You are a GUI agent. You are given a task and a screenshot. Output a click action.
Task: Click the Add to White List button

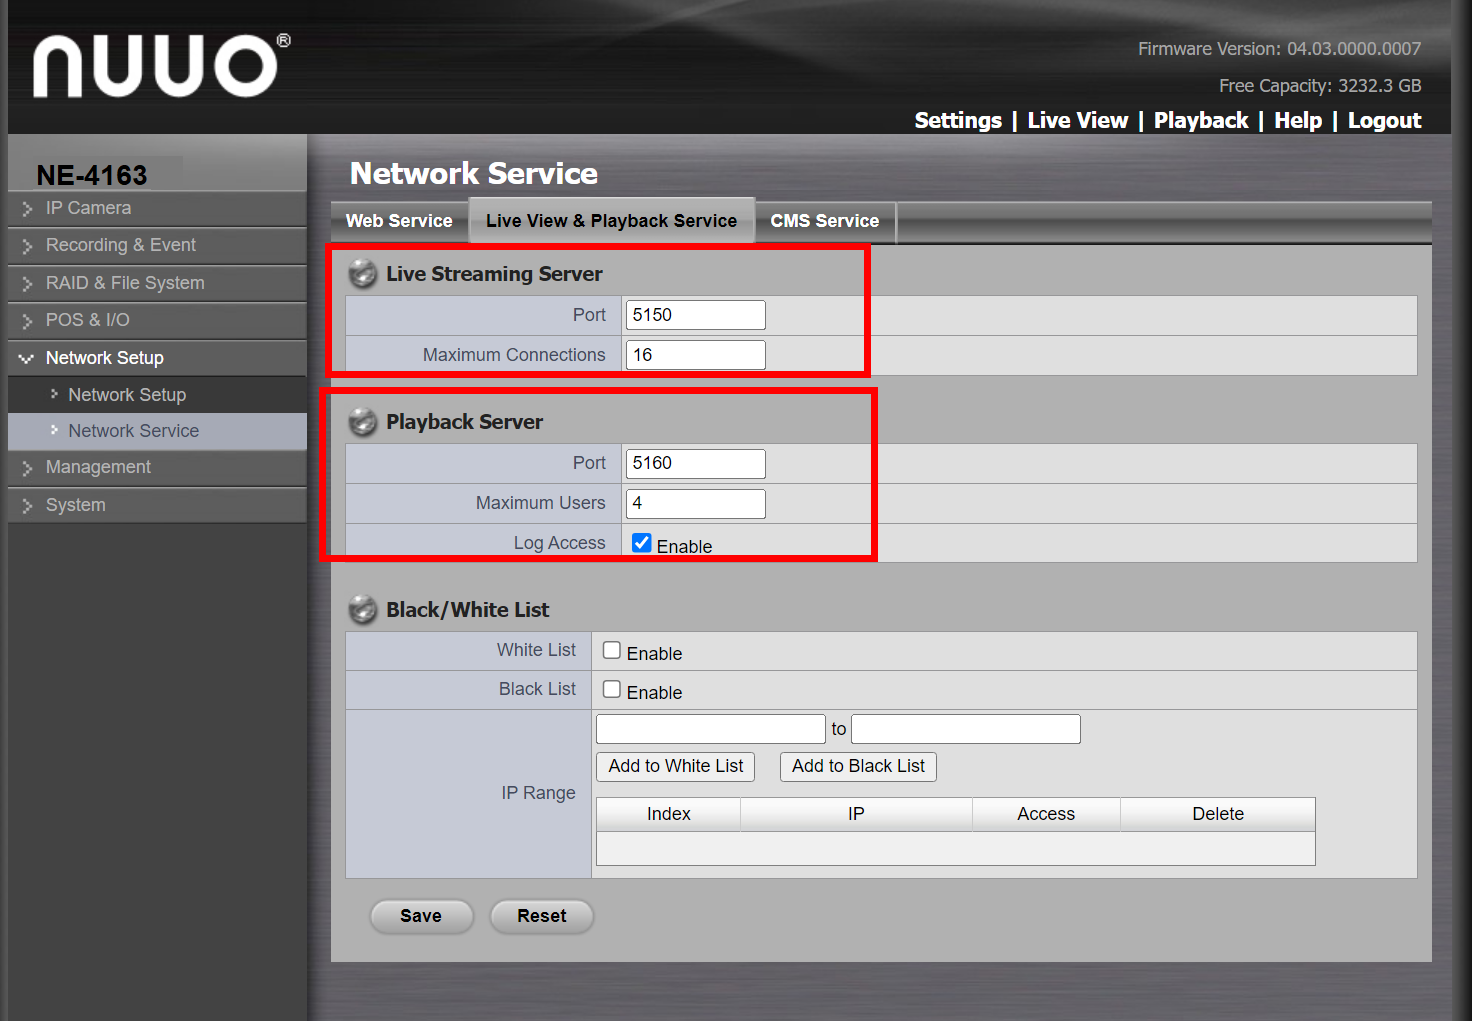[x=675, y=766]
